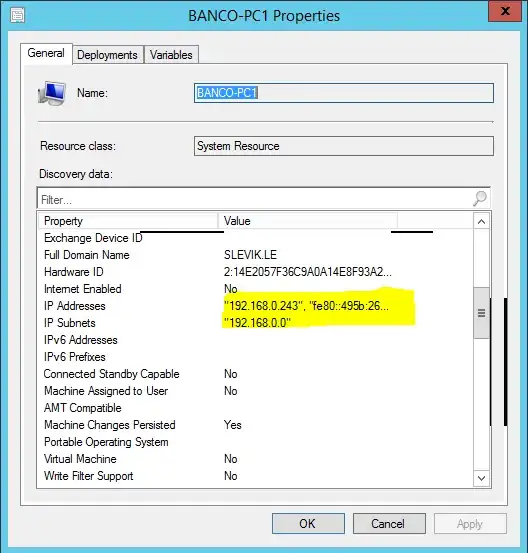The width and height of the screenshot is (528, 553).
Task: Click the "192.168.0.243" IP addresses value
Action: [306, 306]
